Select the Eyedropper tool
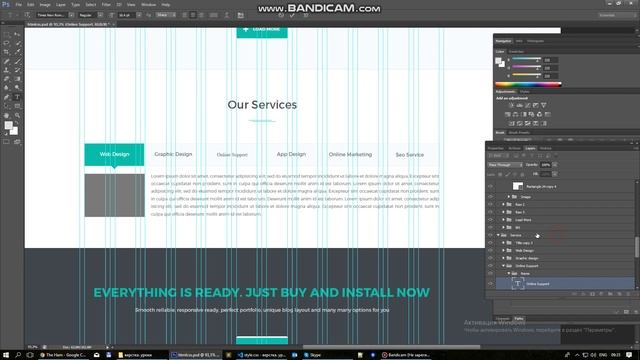640x360 pixels. click(x=17, y=52)
